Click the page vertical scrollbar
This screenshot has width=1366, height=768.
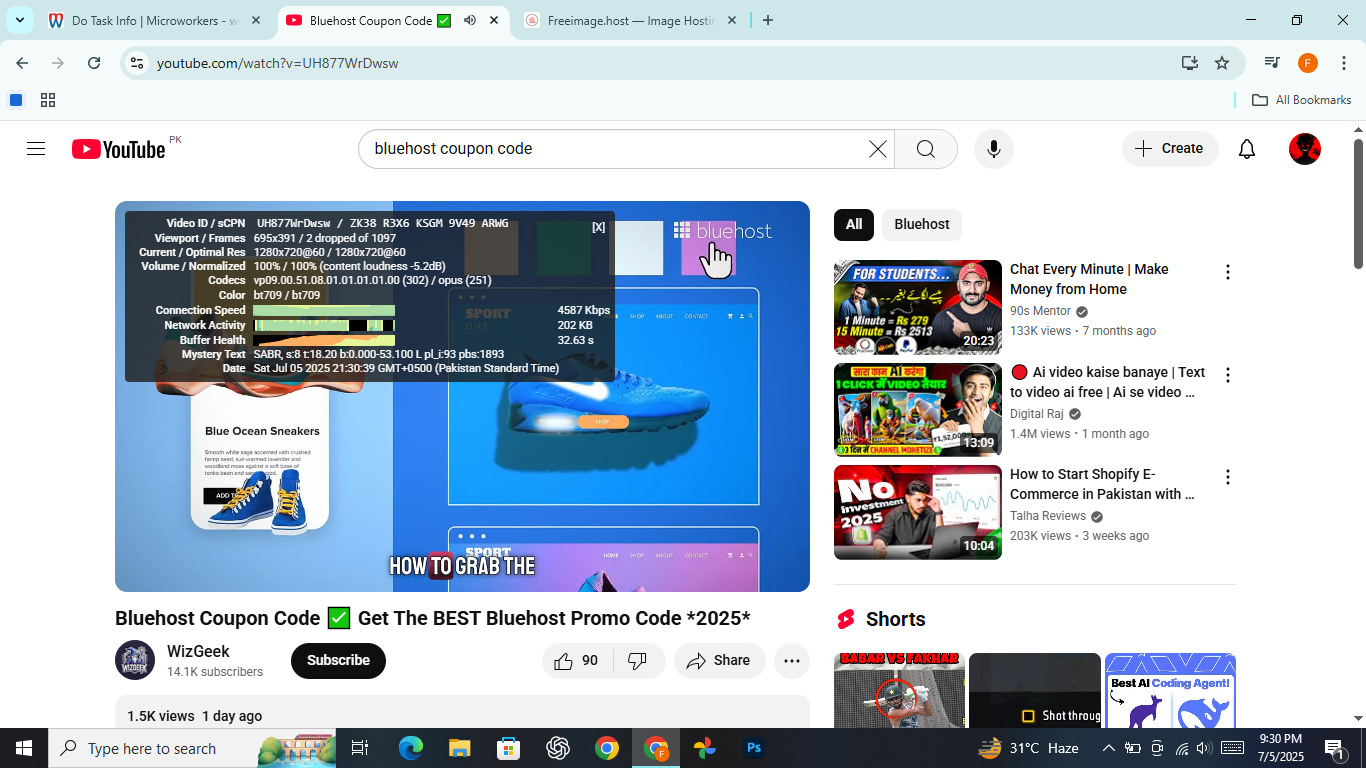click(1358, 204)
